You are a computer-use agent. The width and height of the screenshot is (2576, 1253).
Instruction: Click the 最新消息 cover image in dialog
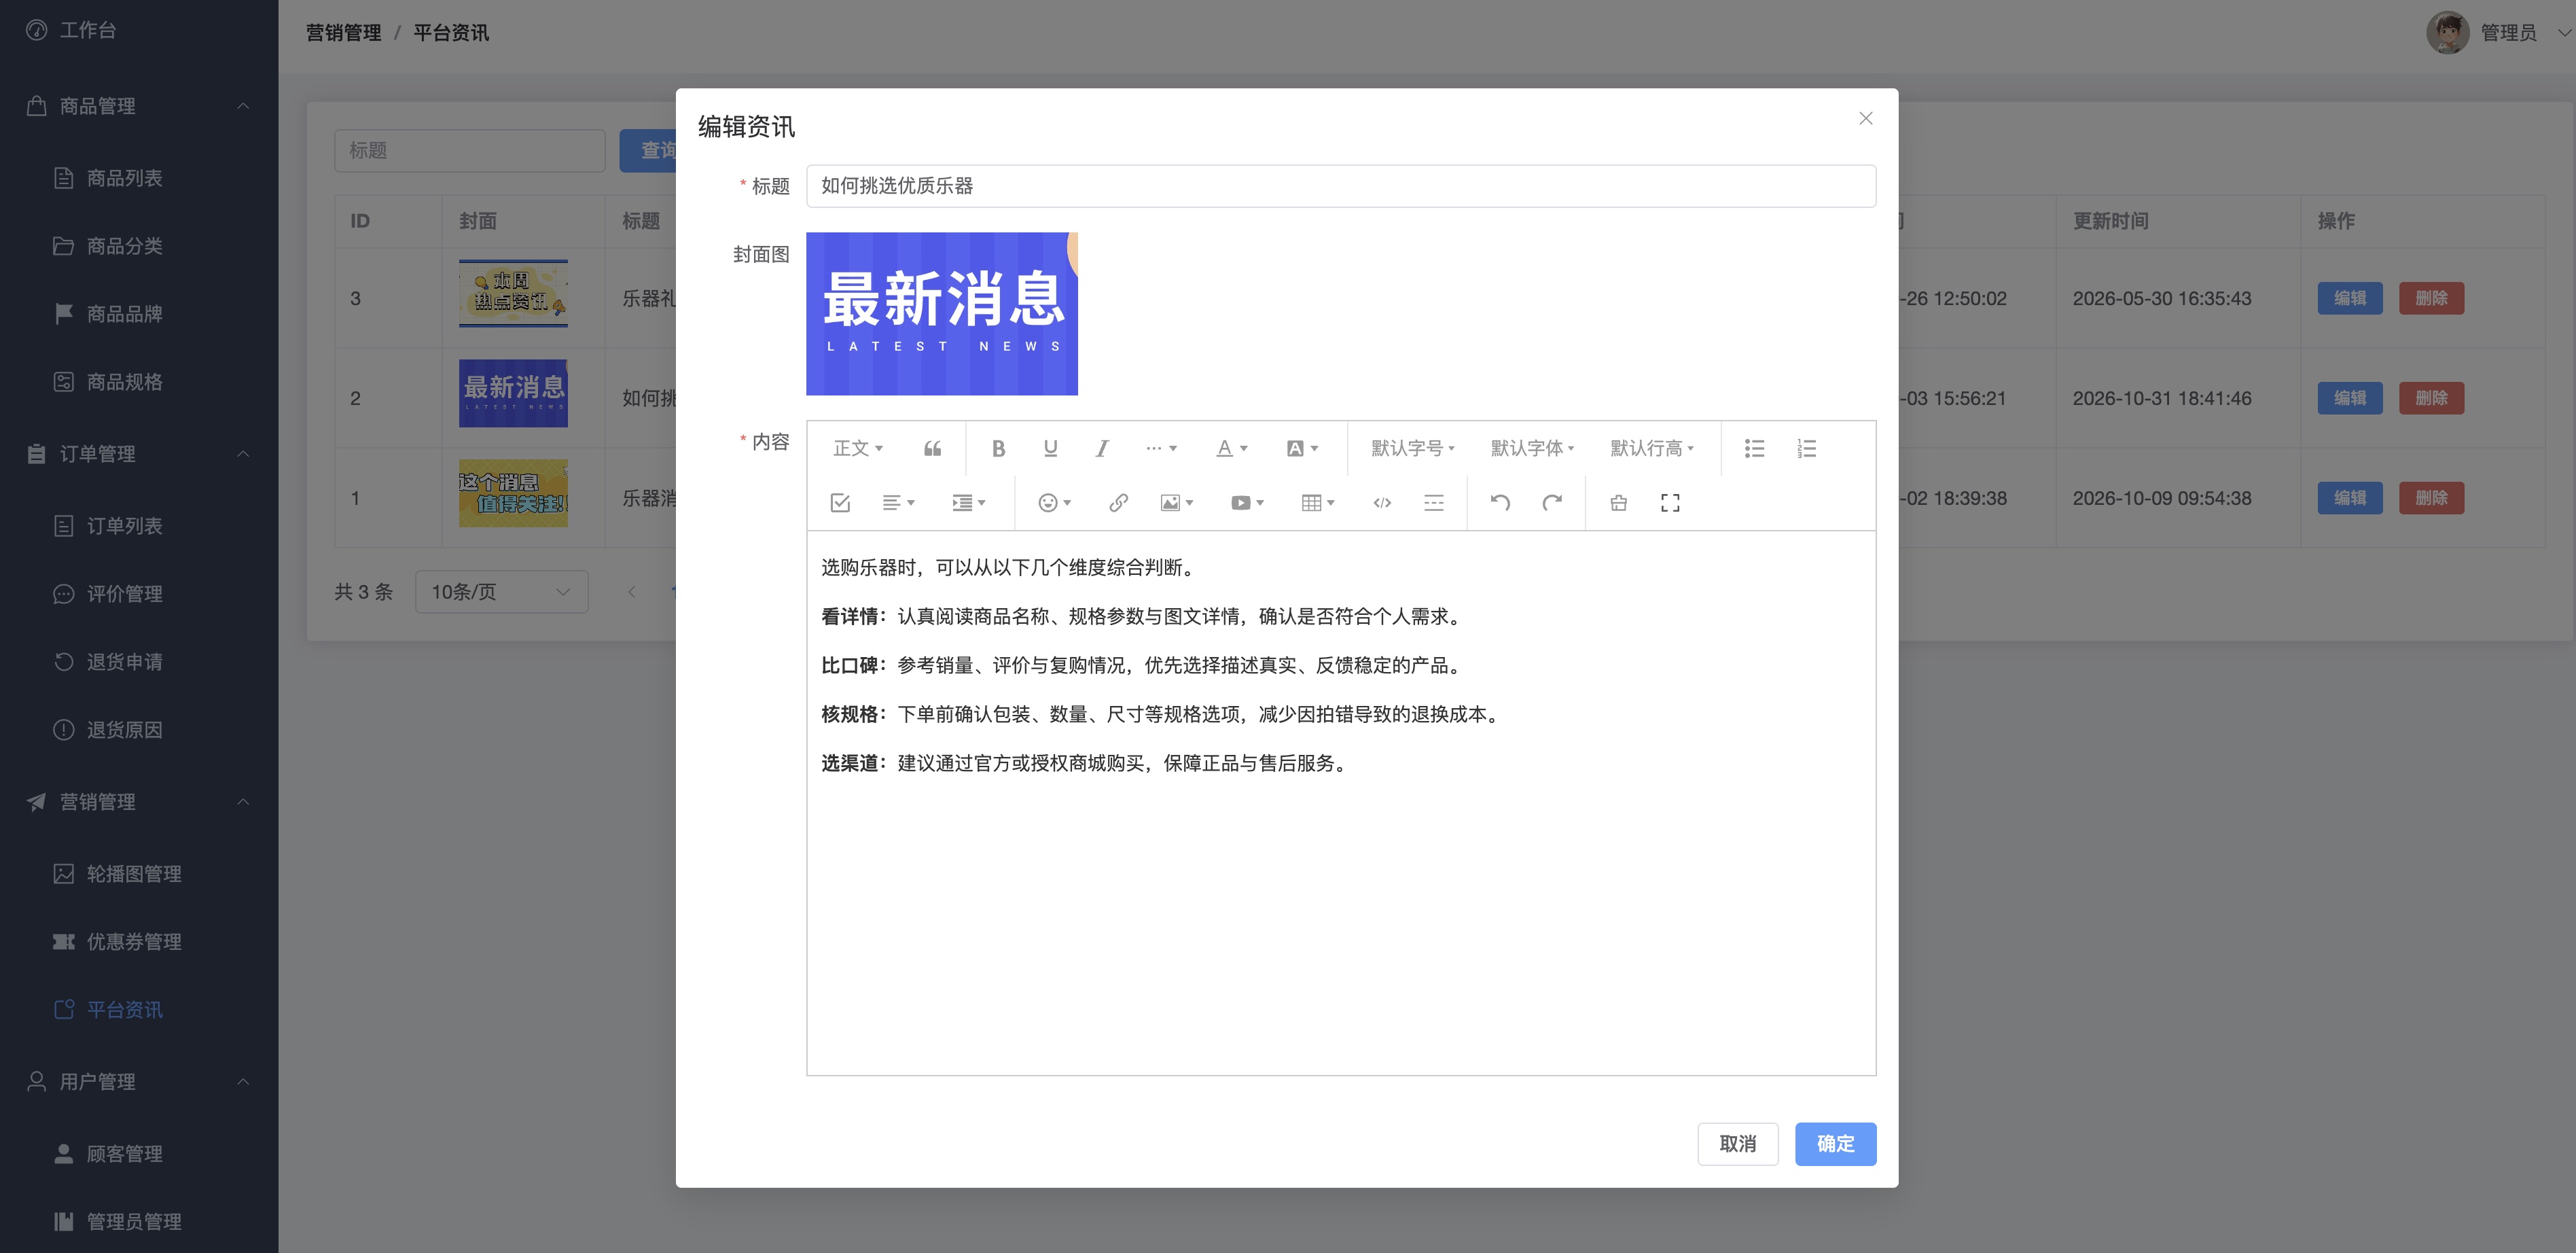[941, 313]
